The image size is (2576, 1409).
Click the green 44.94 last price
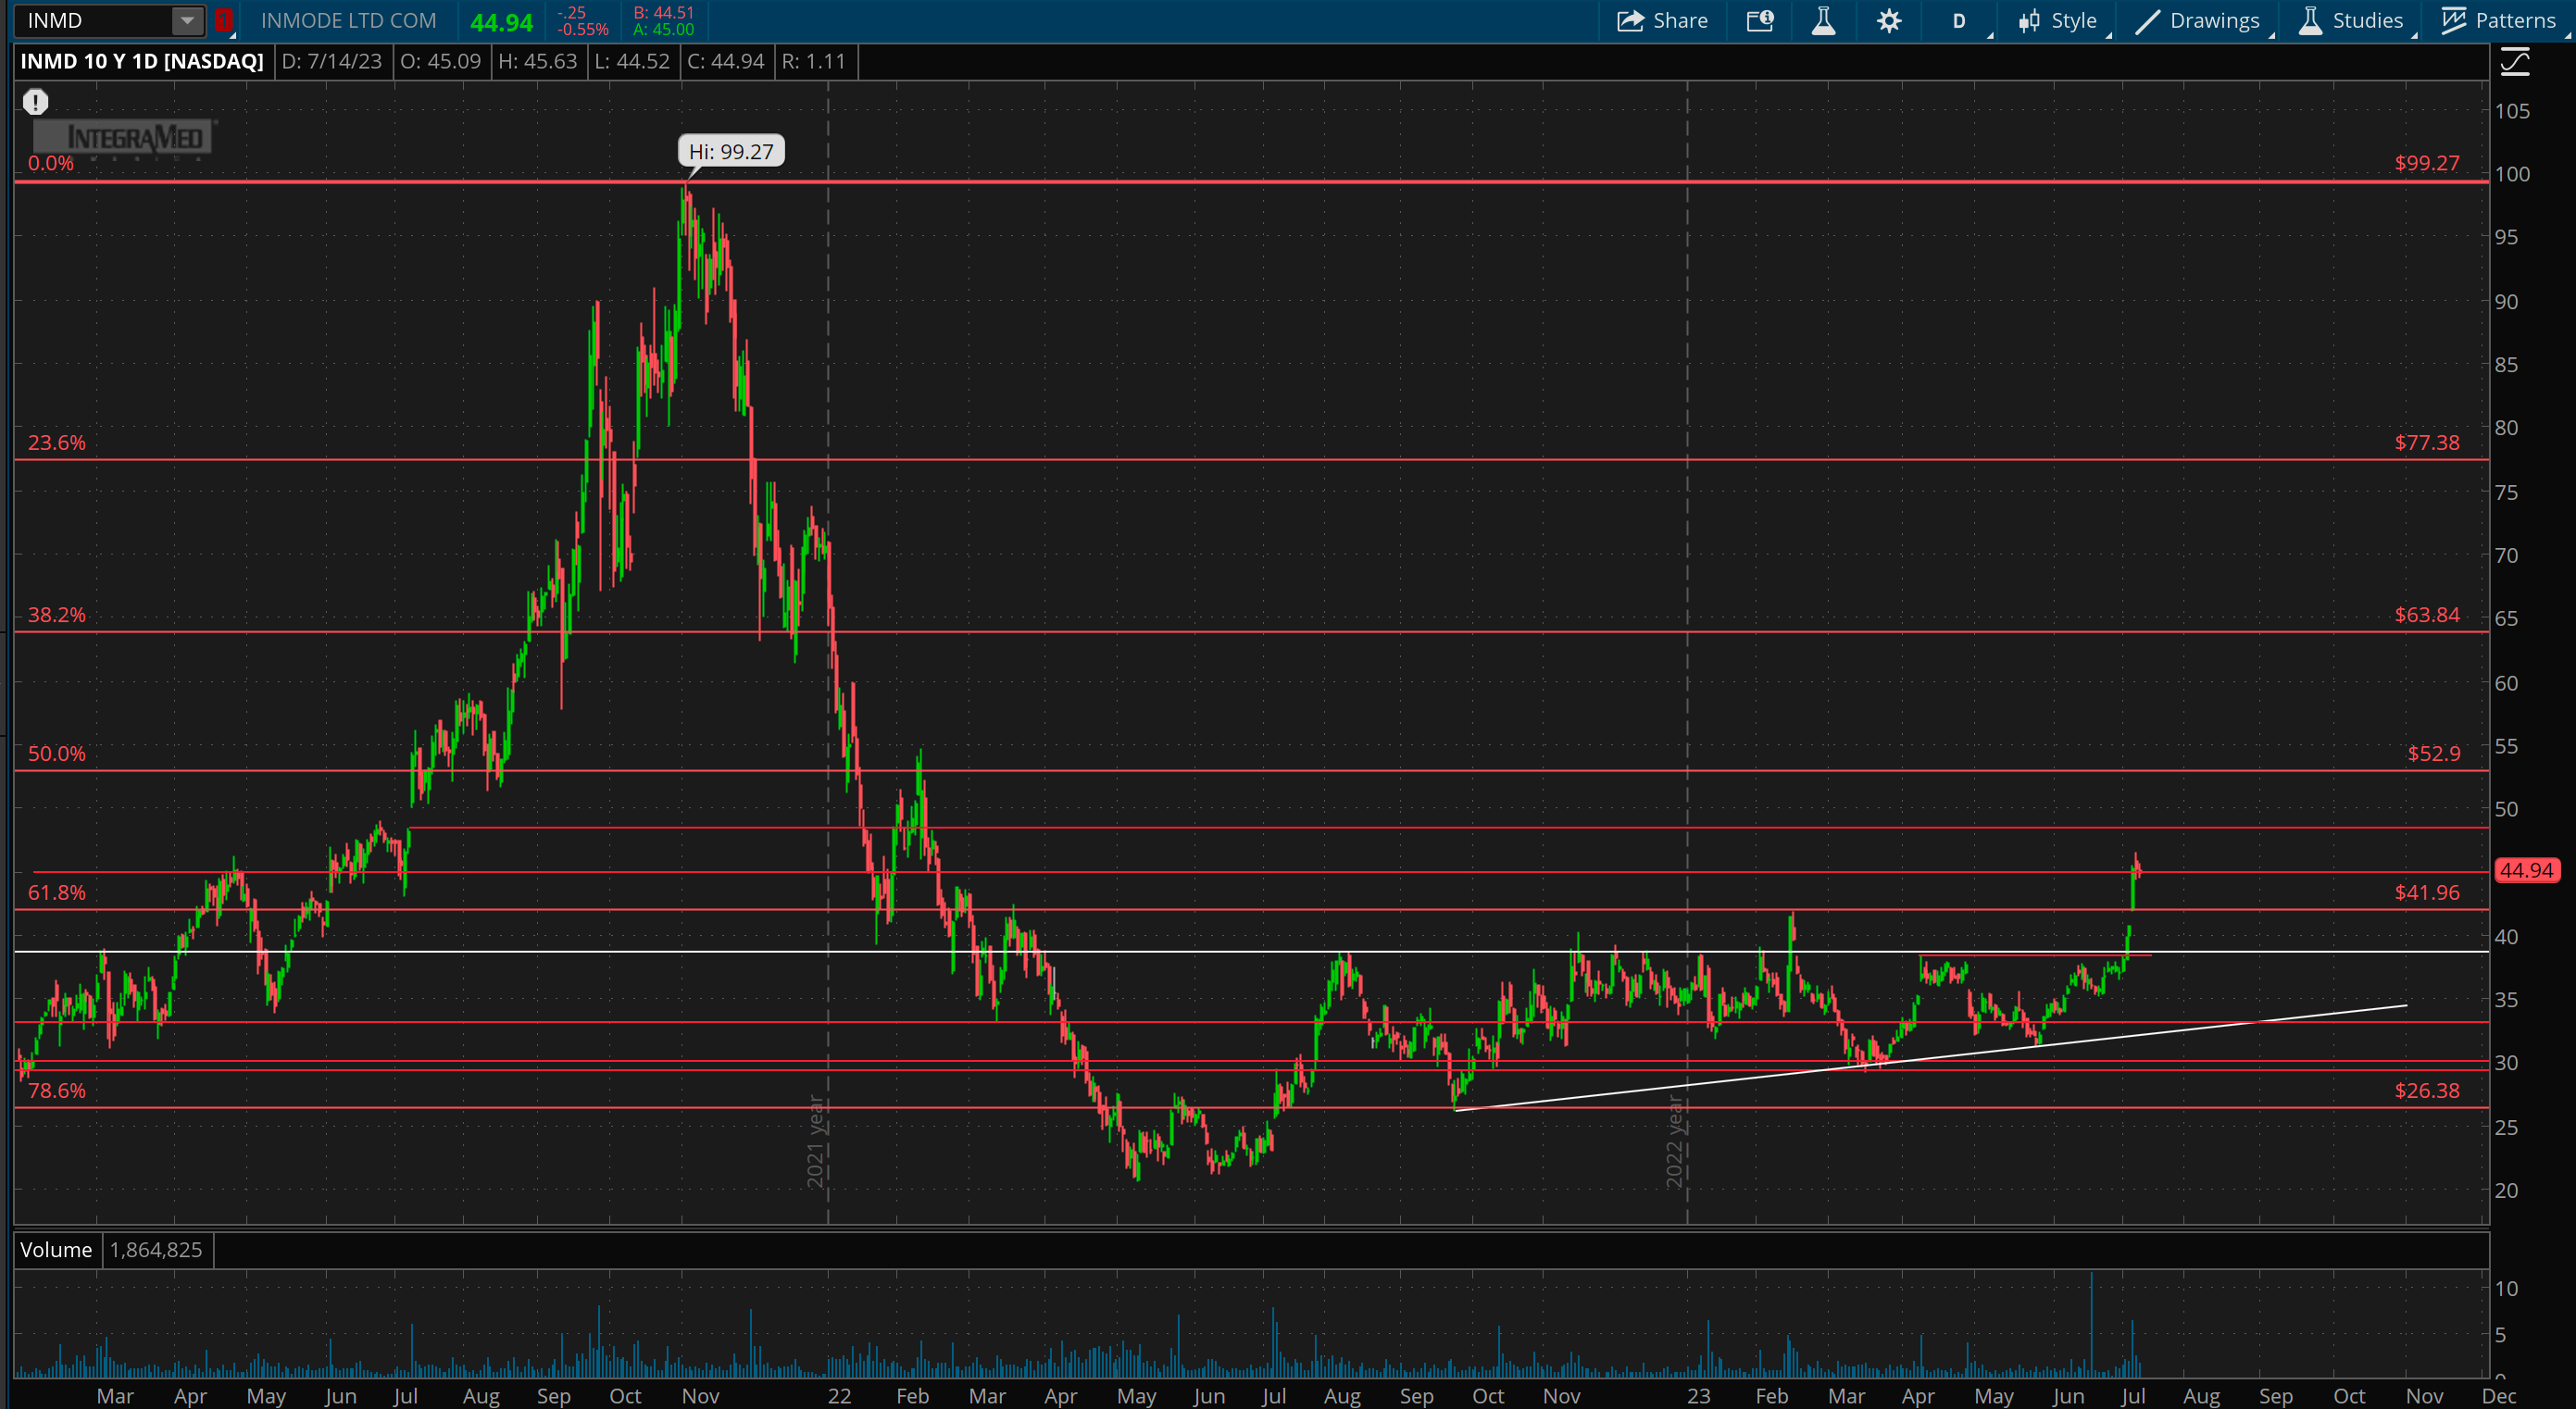[501, 22]
